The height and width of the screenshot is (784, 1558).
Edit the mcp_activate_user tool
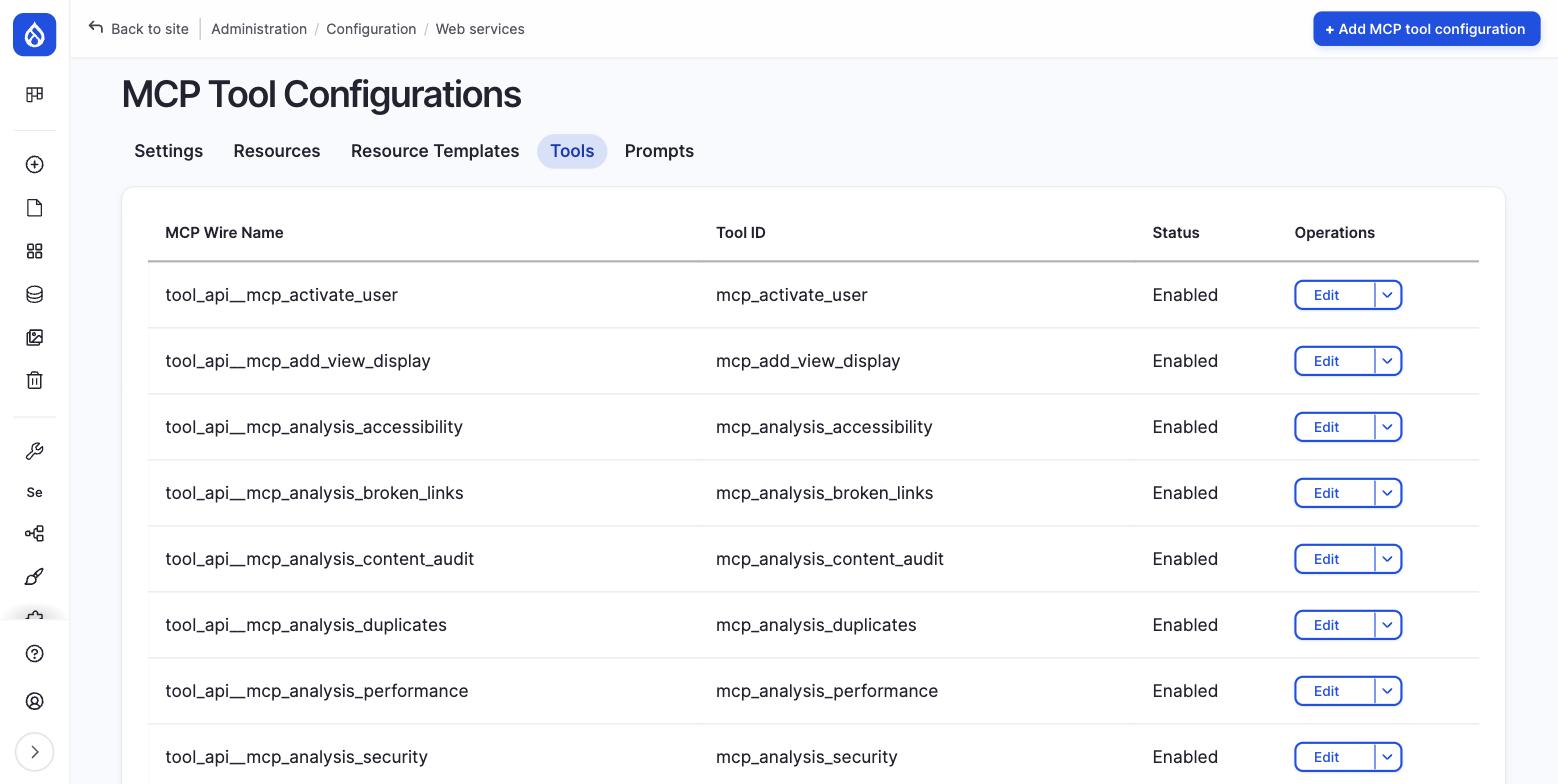pos(1334,295)
